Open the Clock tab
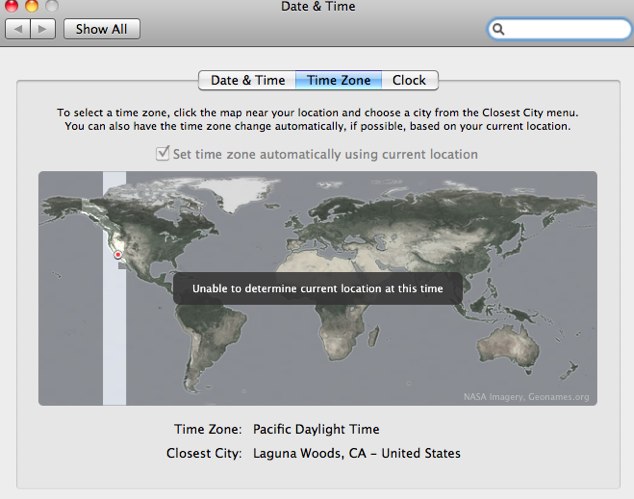The image size is (634, 499). [x=408, y=81]
